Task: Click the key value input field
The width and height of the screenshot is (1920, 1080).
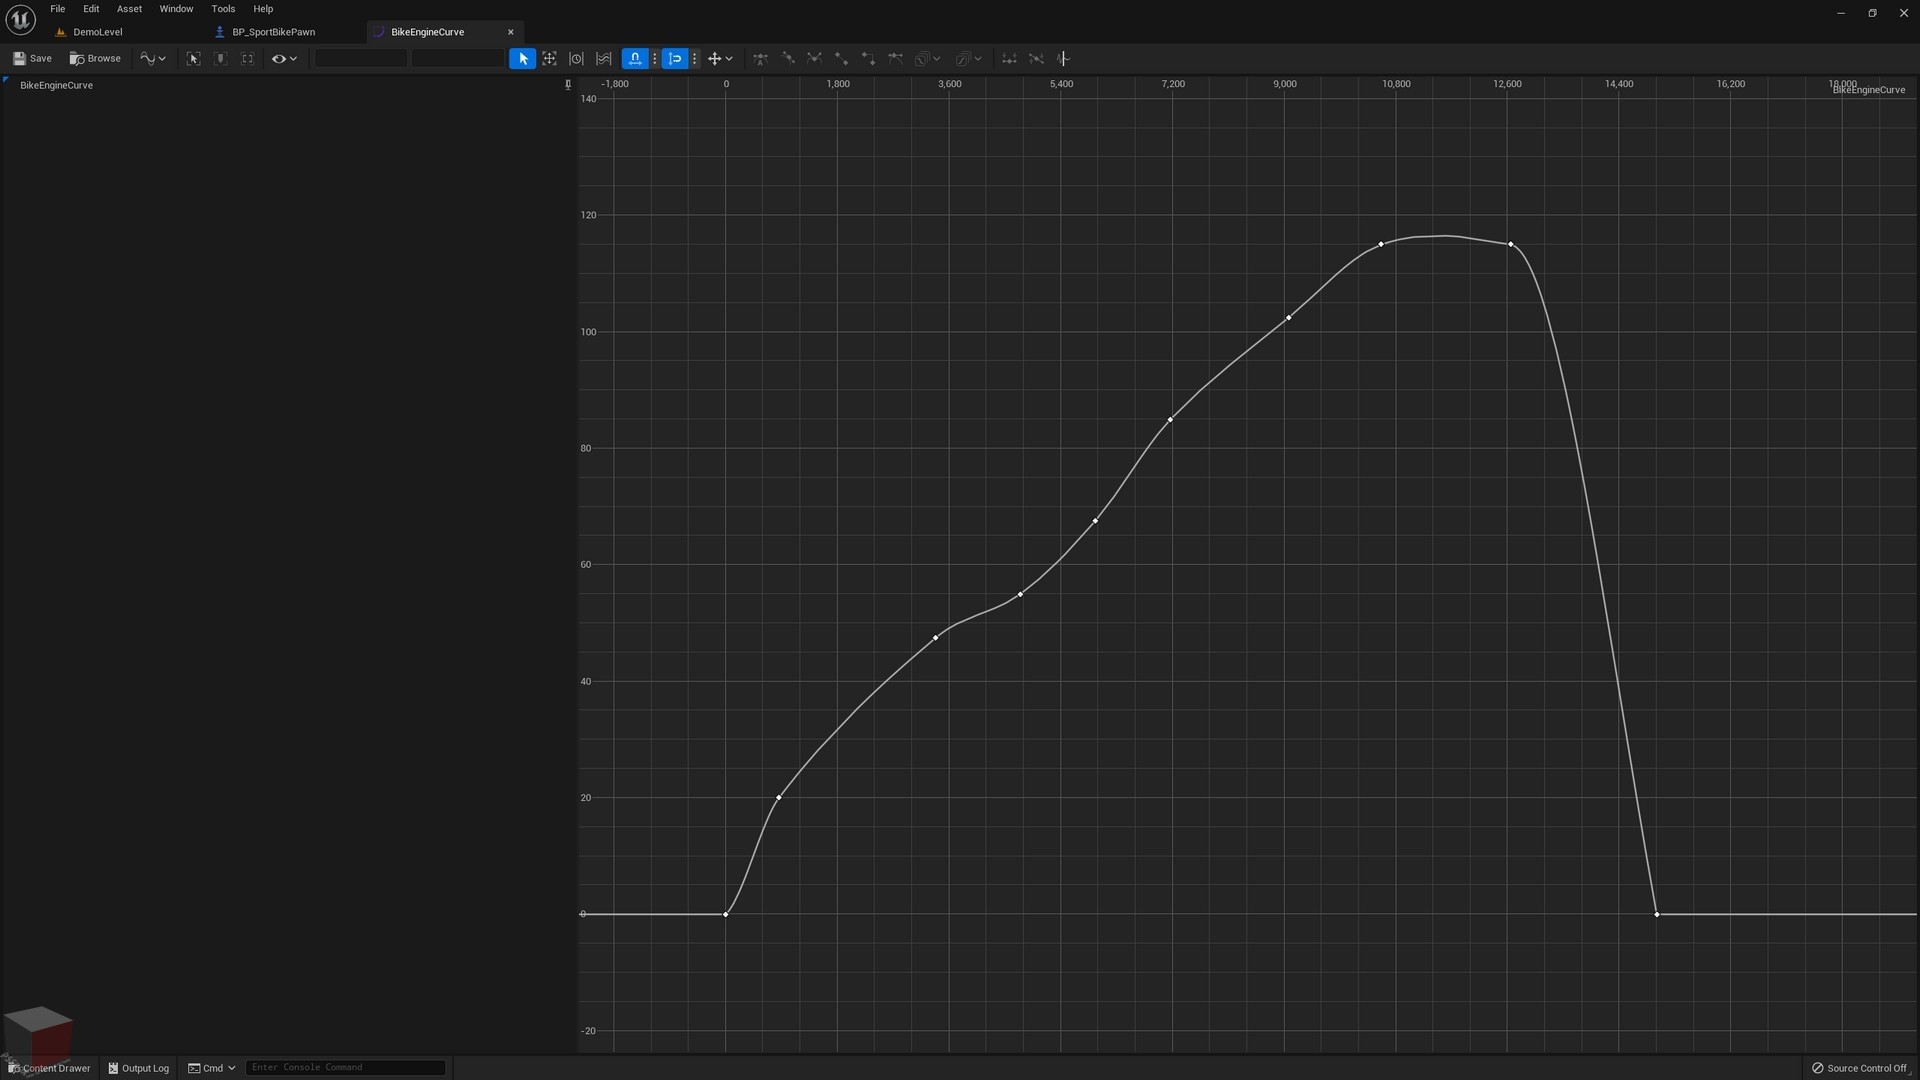Action: click(458, 59)
